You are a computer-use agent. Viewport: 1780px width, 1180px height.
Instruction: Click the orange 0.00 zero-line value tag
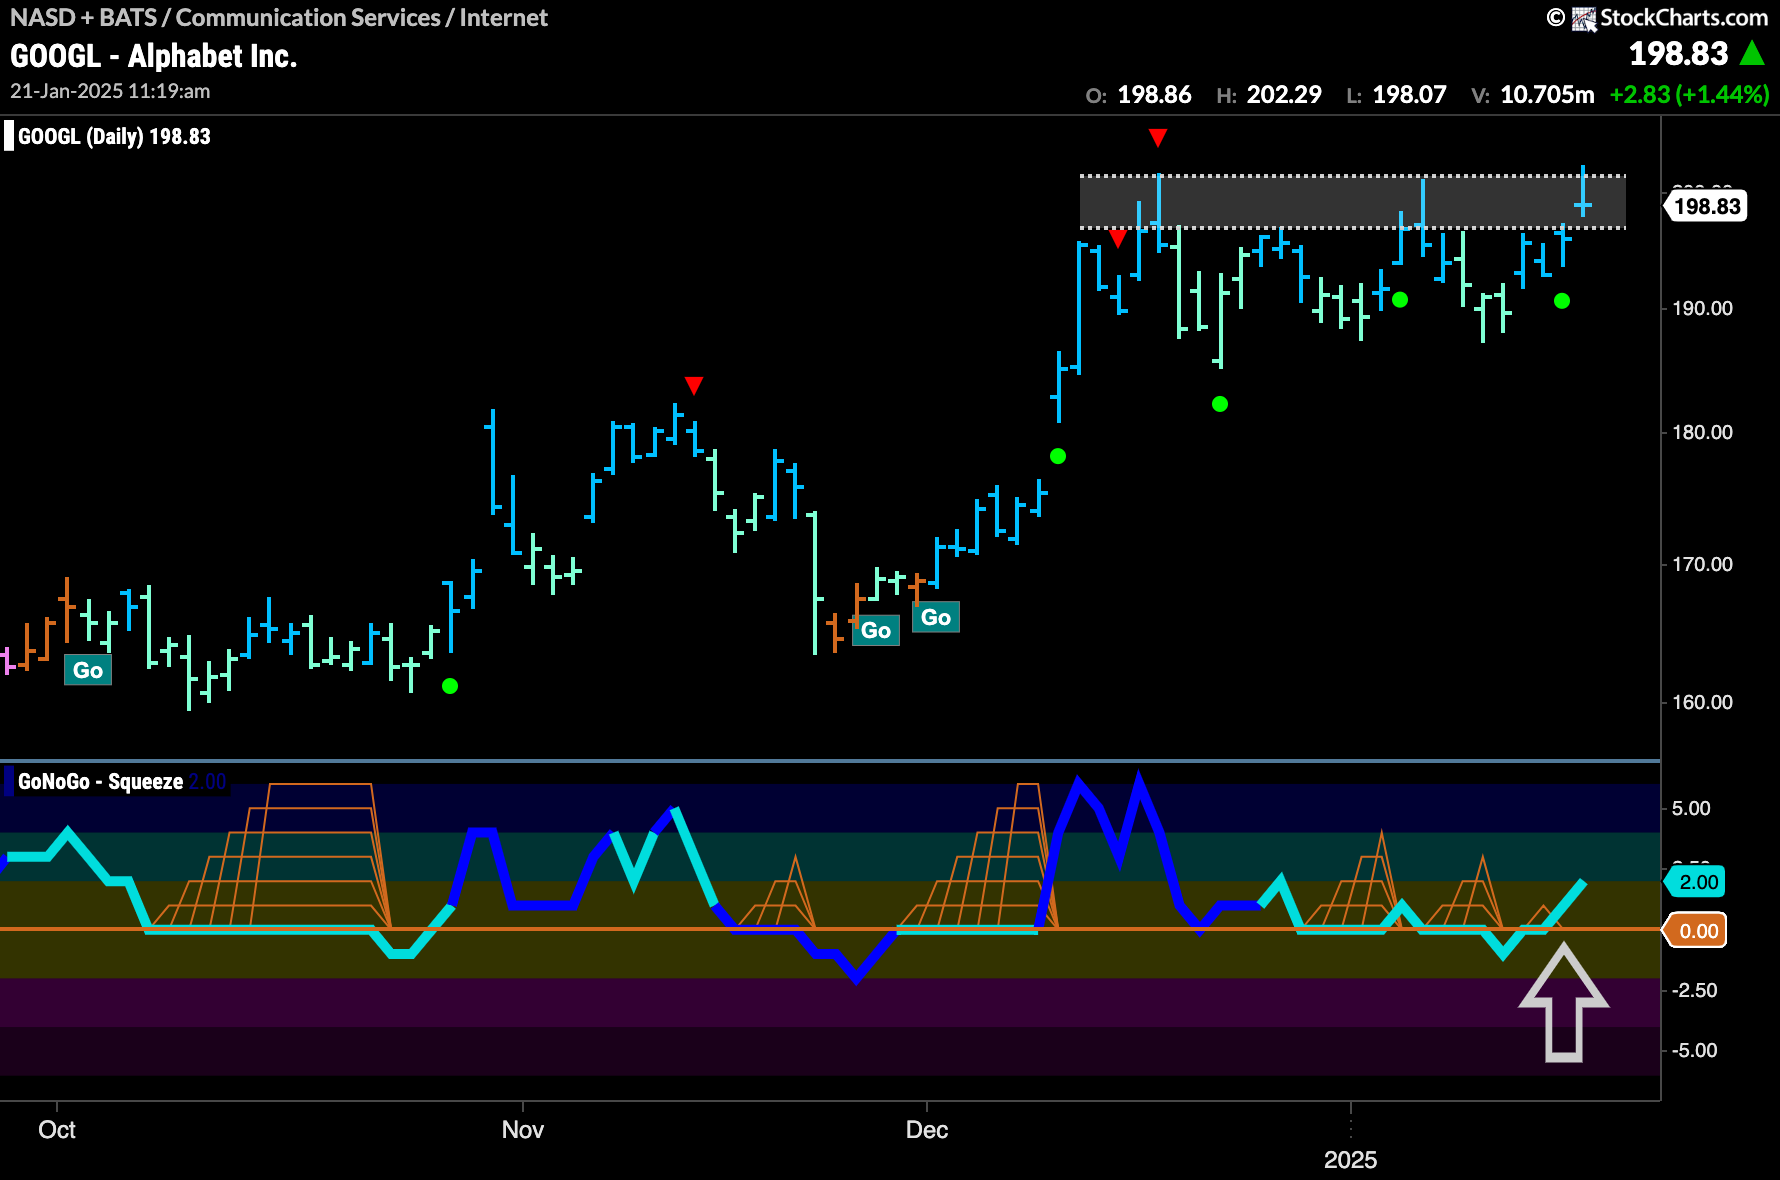[1697, 931]
